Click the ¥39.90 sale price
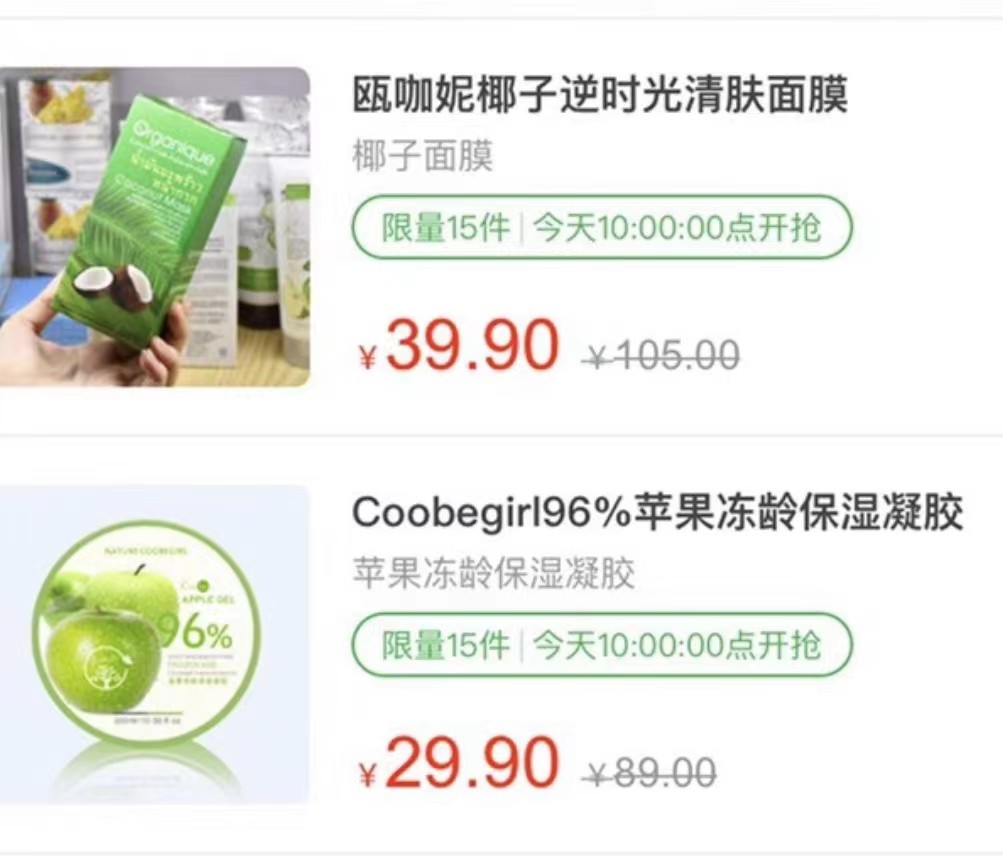 [x=459, y=346]
